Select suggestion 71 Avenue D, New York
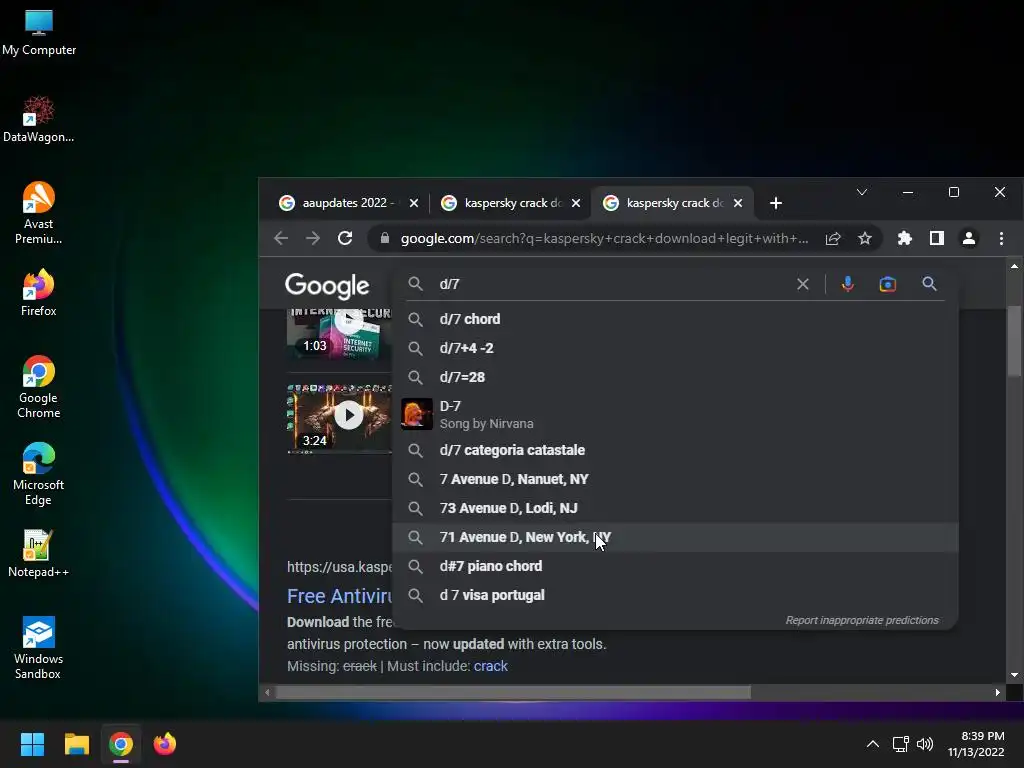Screen dimensions: 1024x768 click(676, 537)
